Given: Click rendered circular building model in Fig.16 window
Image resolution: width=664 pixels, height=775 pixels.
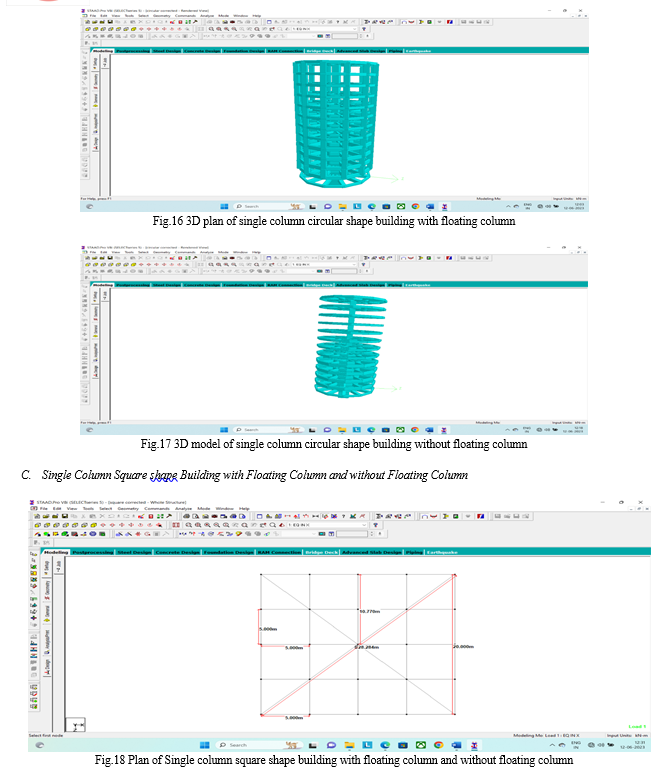Looking at the screenshot, I should point(336,124).
